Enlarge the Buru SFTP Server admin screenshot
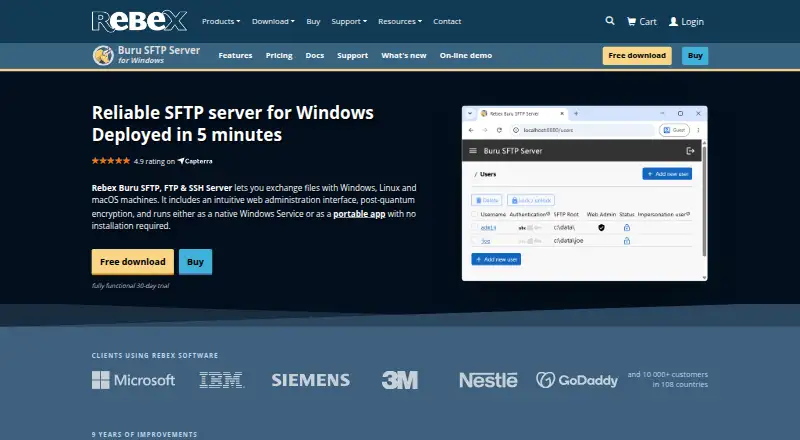Screen dimensions: 800x440 585,193
